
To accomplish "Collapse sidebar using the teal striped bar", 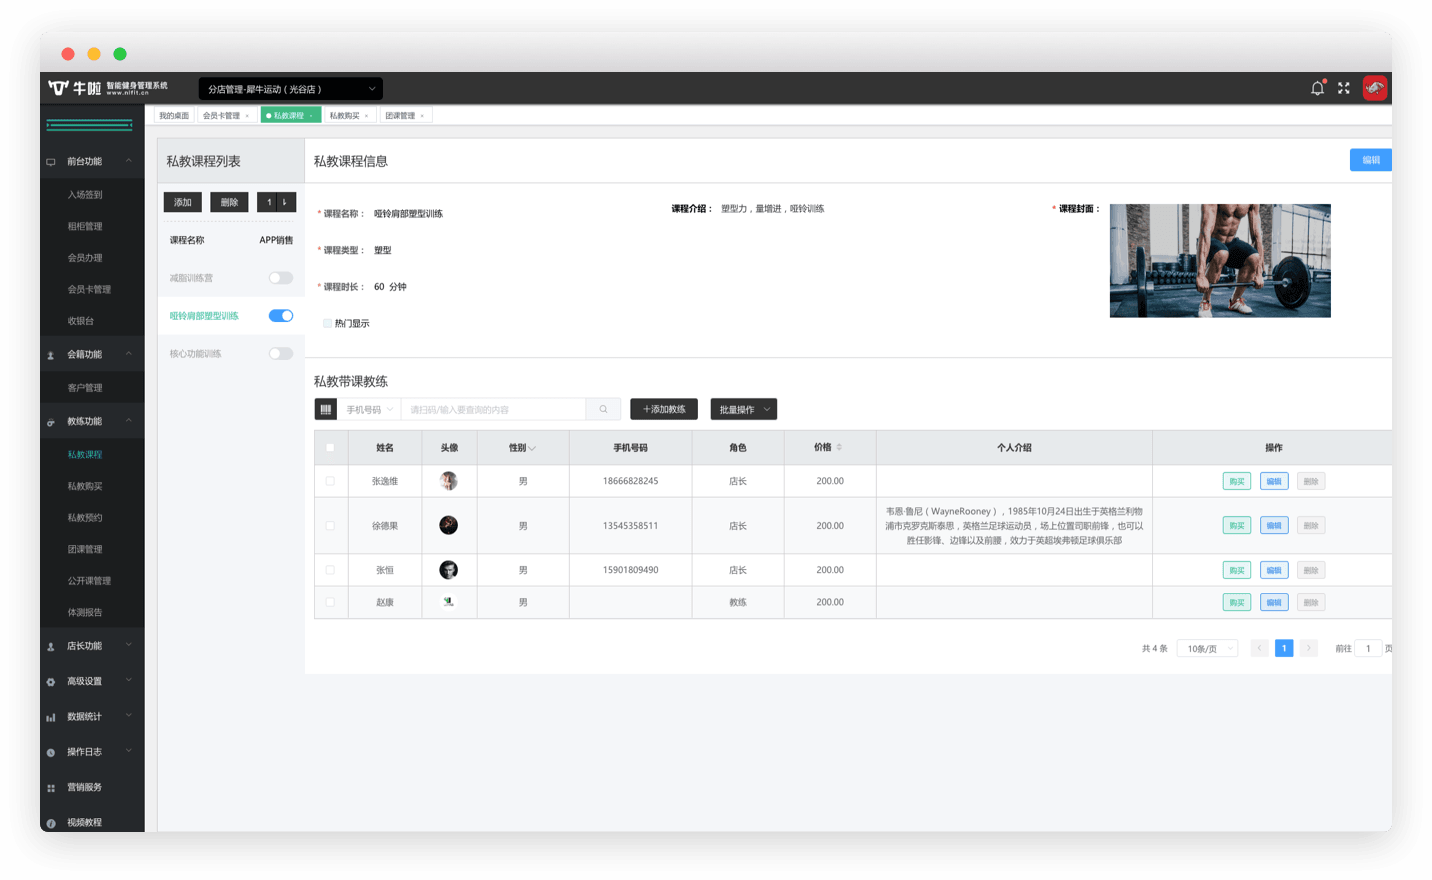I will coord(89,125).
